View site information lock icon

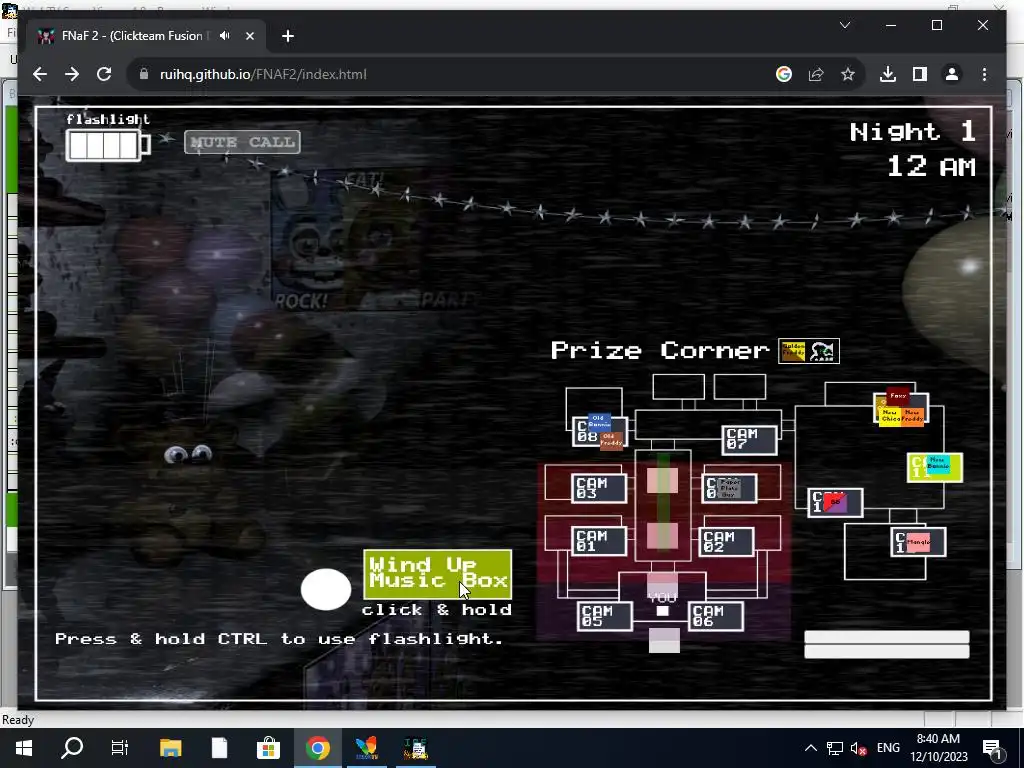point(144,74)
